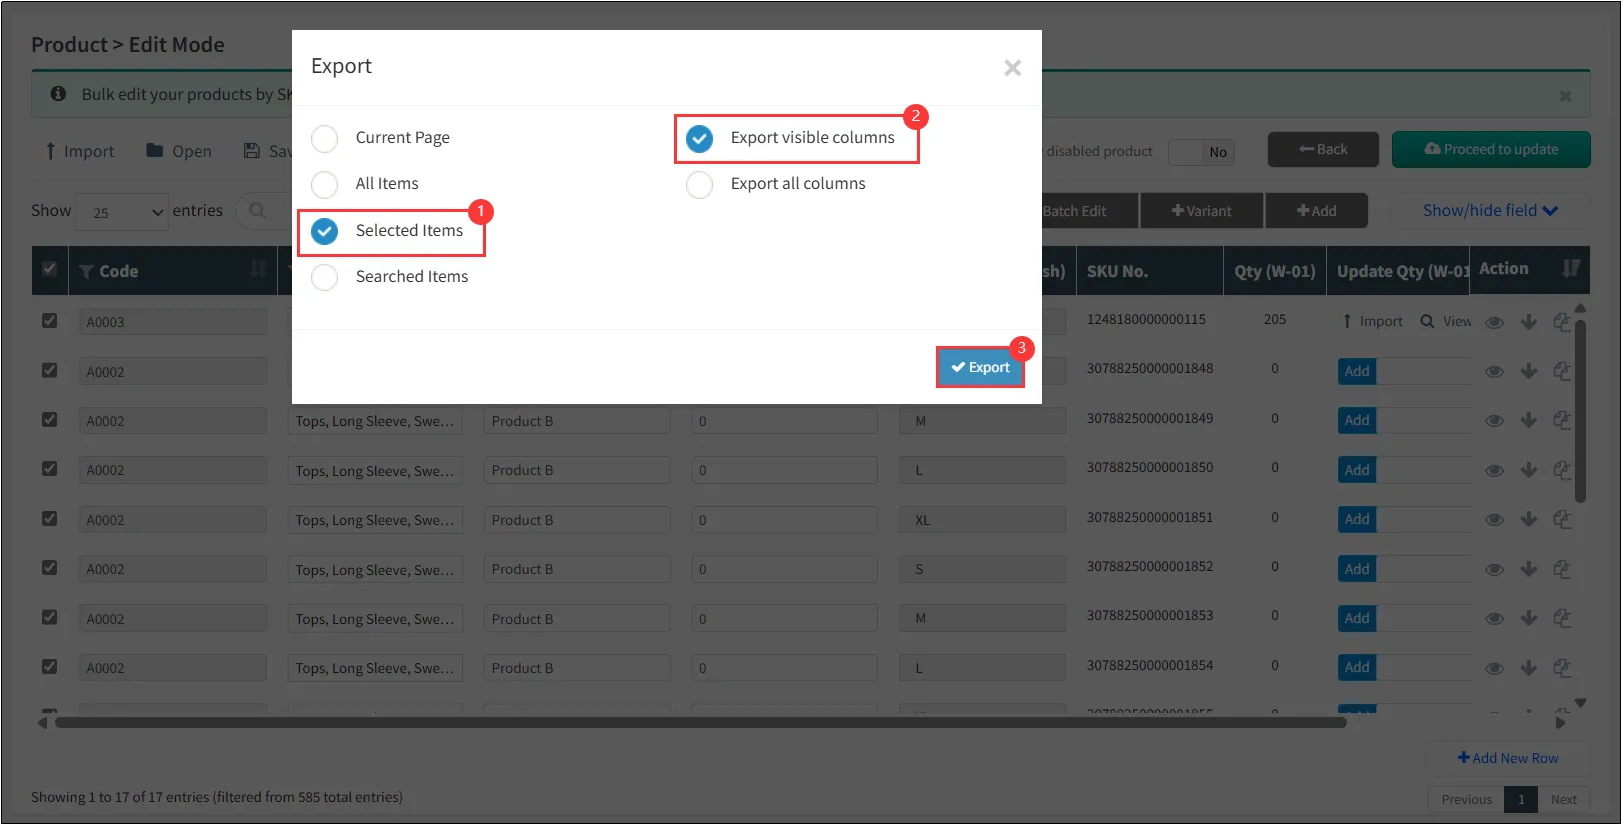1624x826 pixels.
Task: Select the Current Page radio option
Action: [325, 138]
